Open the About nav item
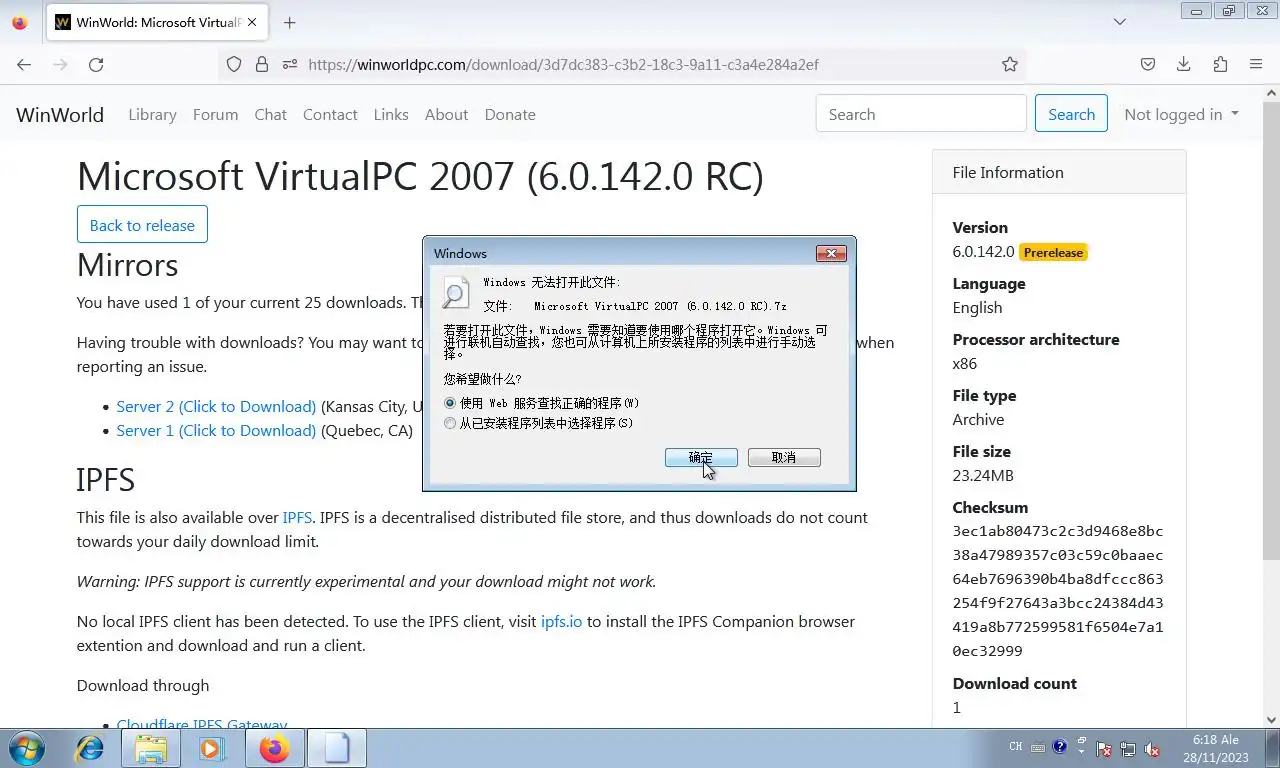1280x768 pixels. (x=446, y=114)
